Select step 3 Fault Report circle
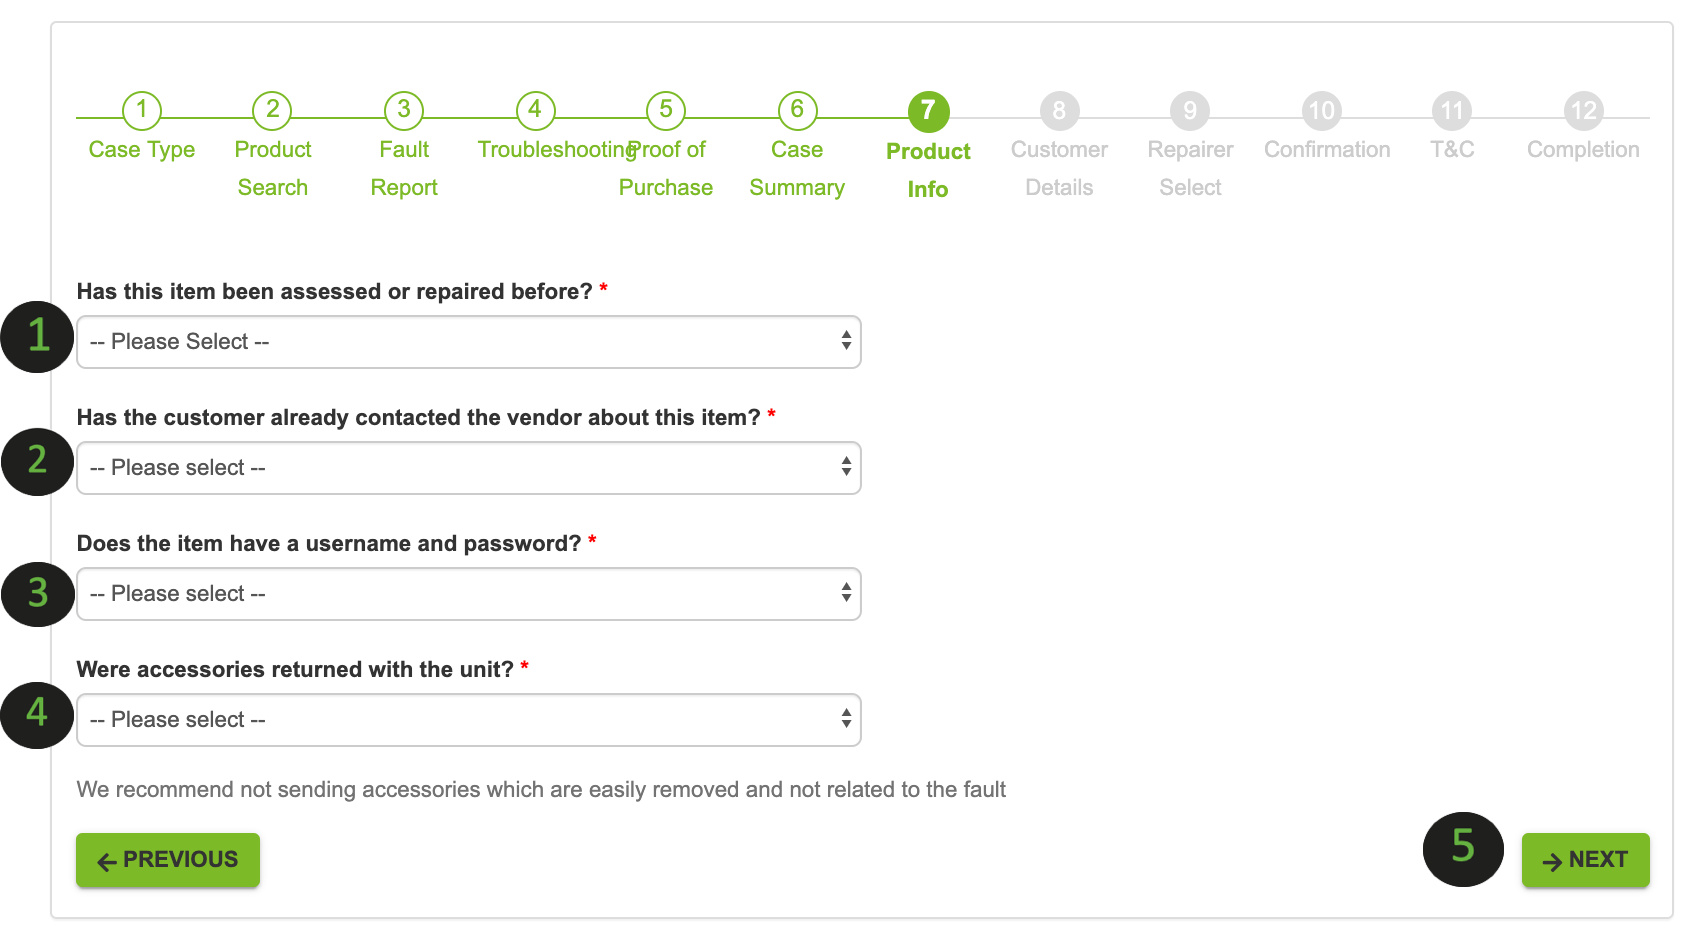Viewport: 1696px width, 938px height. point(404,110)
